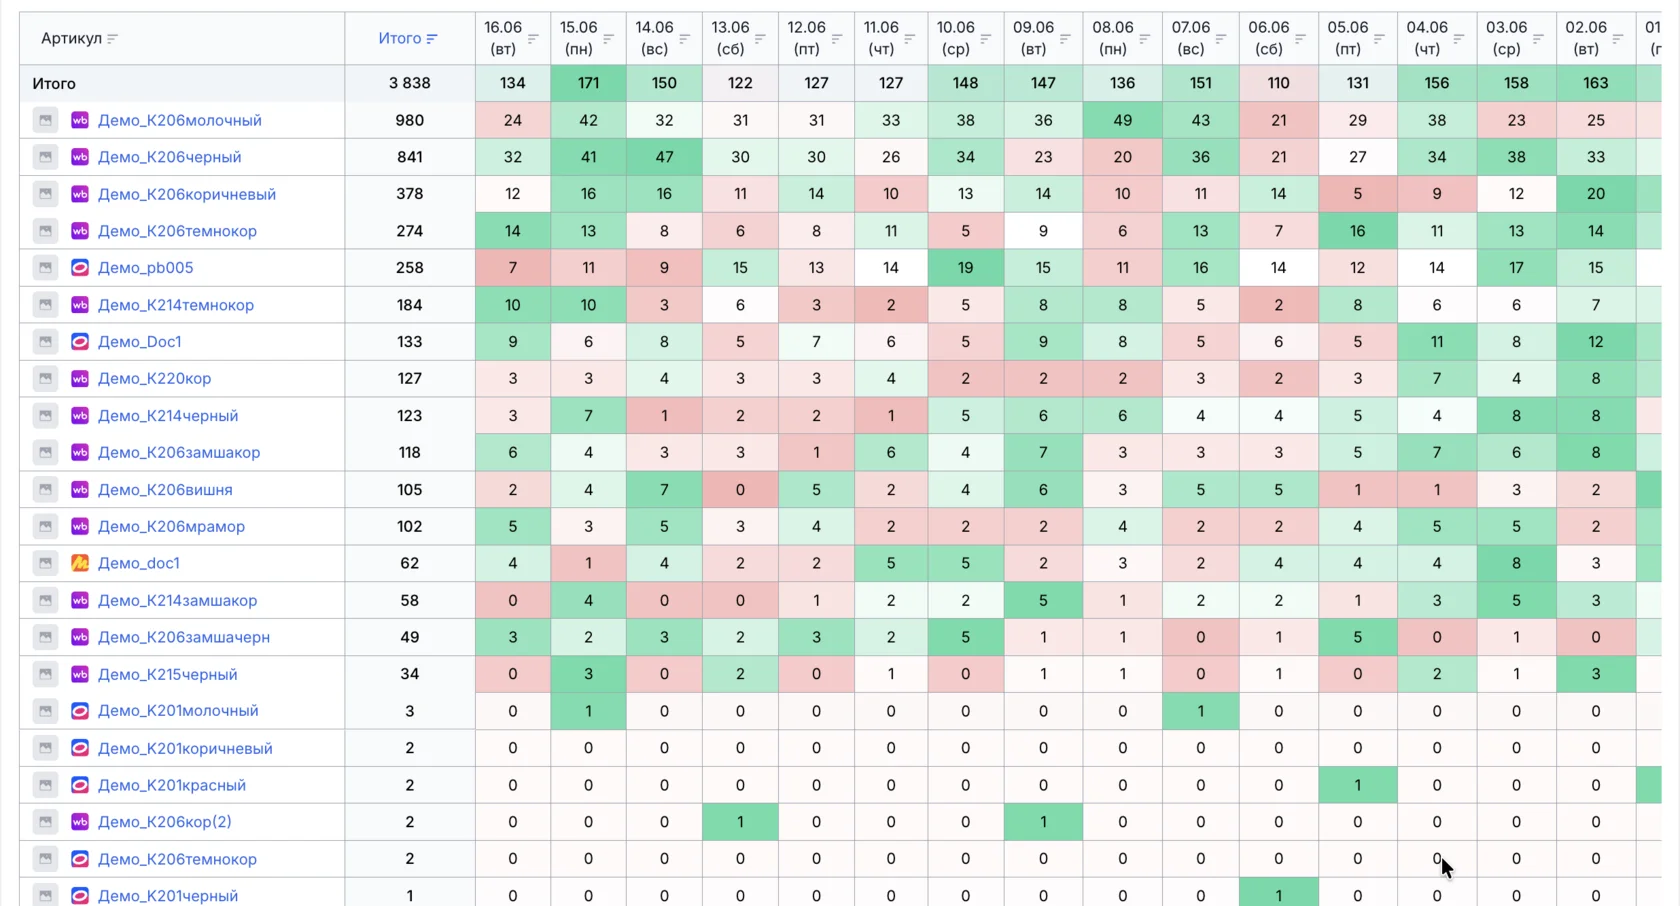The width and height of the screenshot is (1680, 906).
Task: Open the Демо_К206коричневый article link
Action: coord(187,194)
